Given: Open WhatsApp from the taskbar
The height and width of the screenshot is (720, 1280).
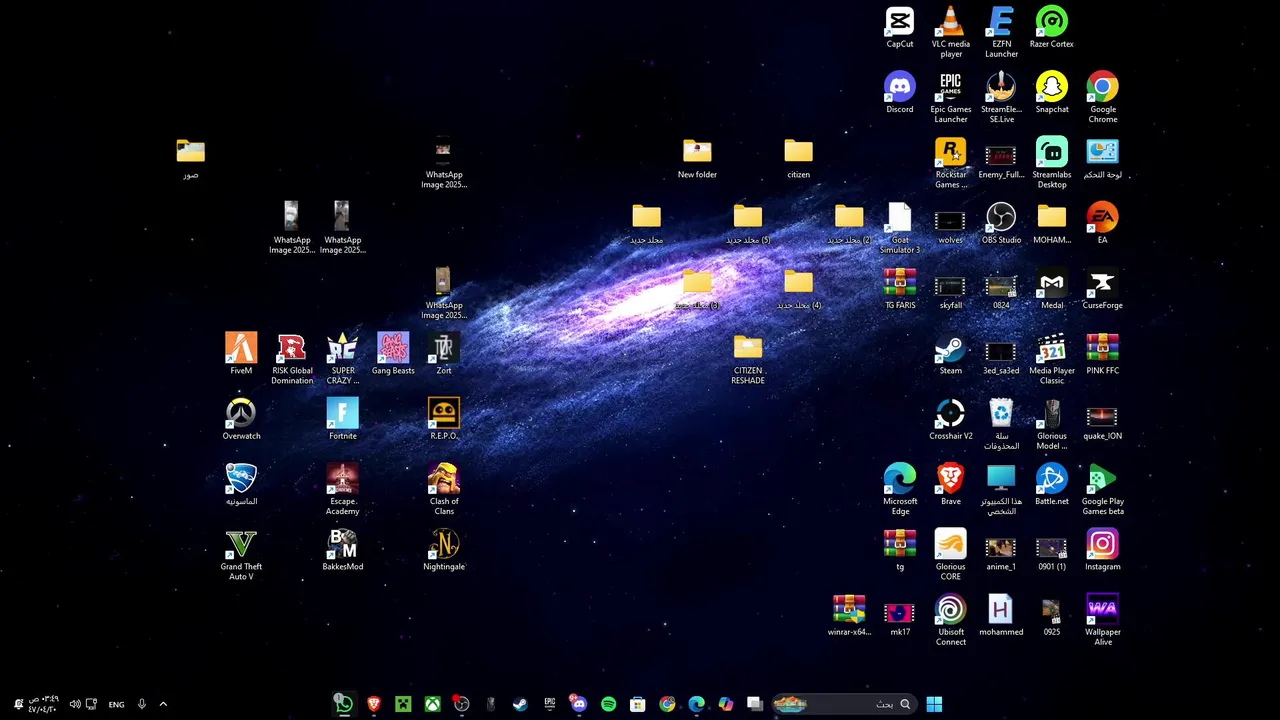Looking at the screenshot, I should click(x=344, y=704).
